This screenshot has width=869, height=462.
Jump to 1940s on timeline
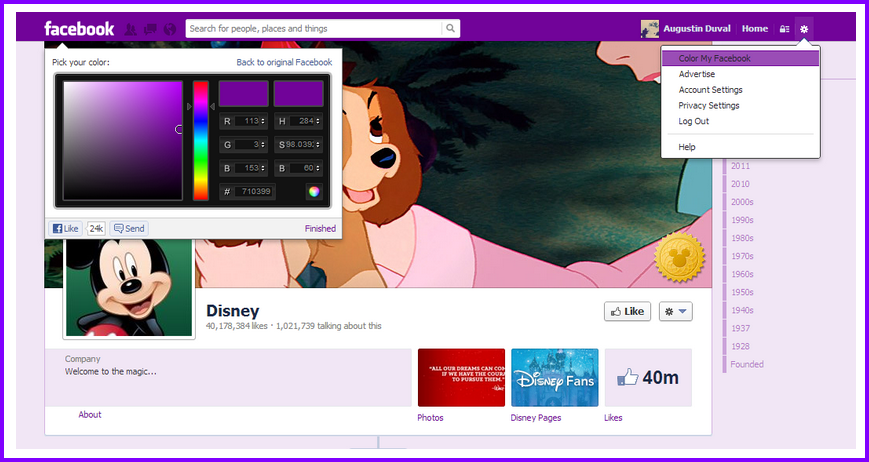[x=742, y=310]
